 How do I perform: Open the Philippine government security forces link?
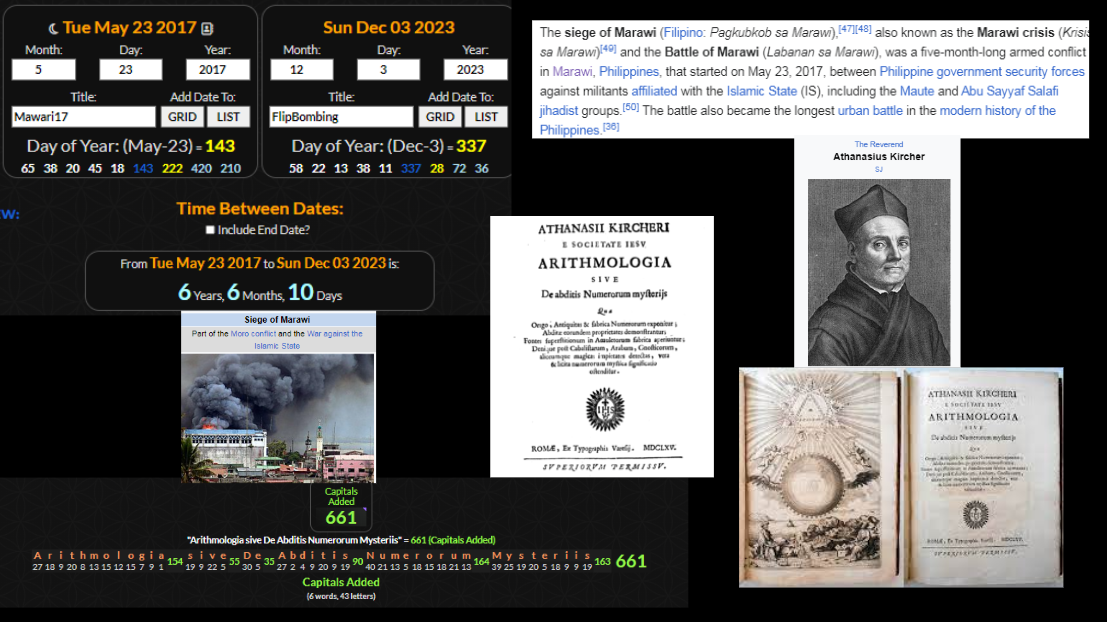[982, 71]
